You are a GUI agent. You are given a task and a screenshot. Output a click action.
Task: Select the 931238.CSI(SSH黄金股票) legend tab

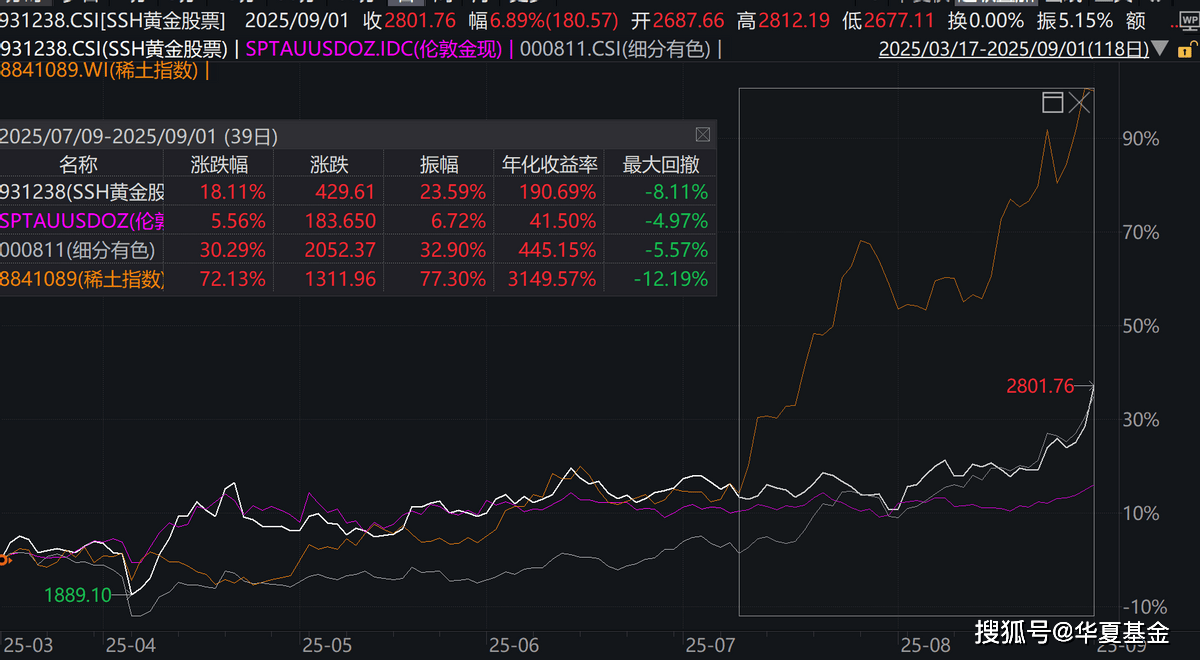tap(110, 47)
